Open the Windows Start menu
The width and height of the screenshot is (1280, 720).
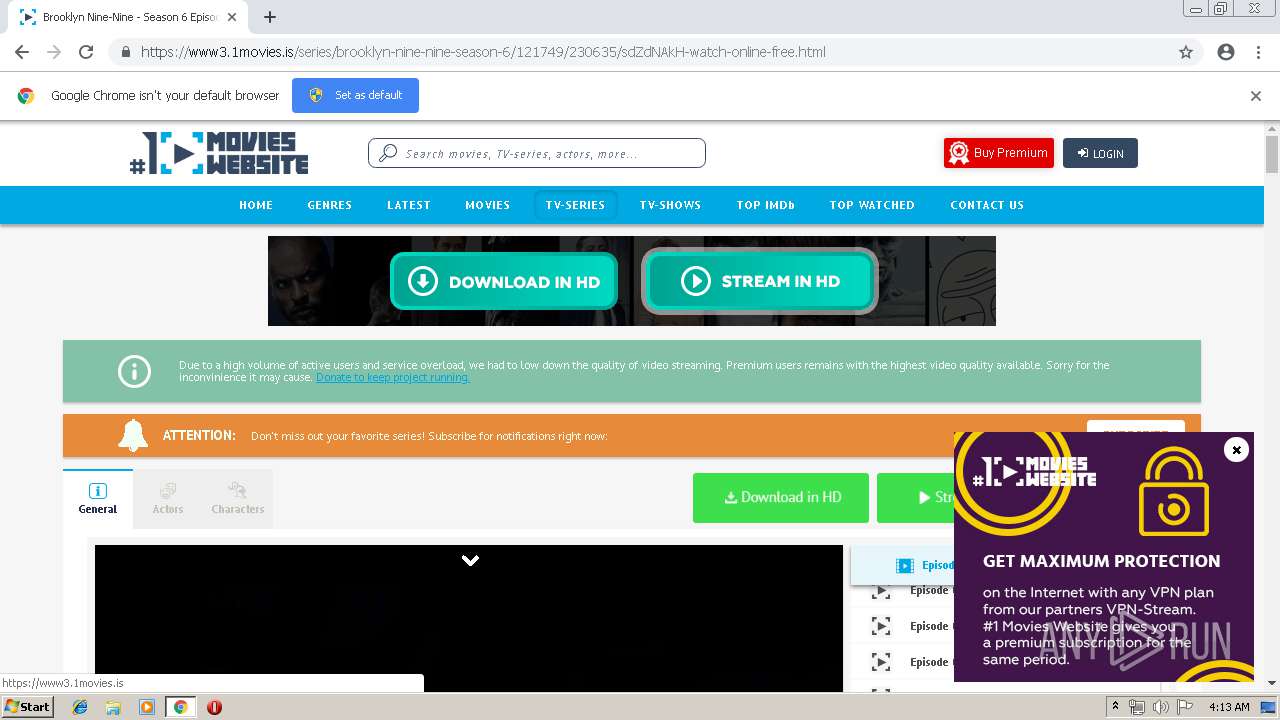point(28,707)
